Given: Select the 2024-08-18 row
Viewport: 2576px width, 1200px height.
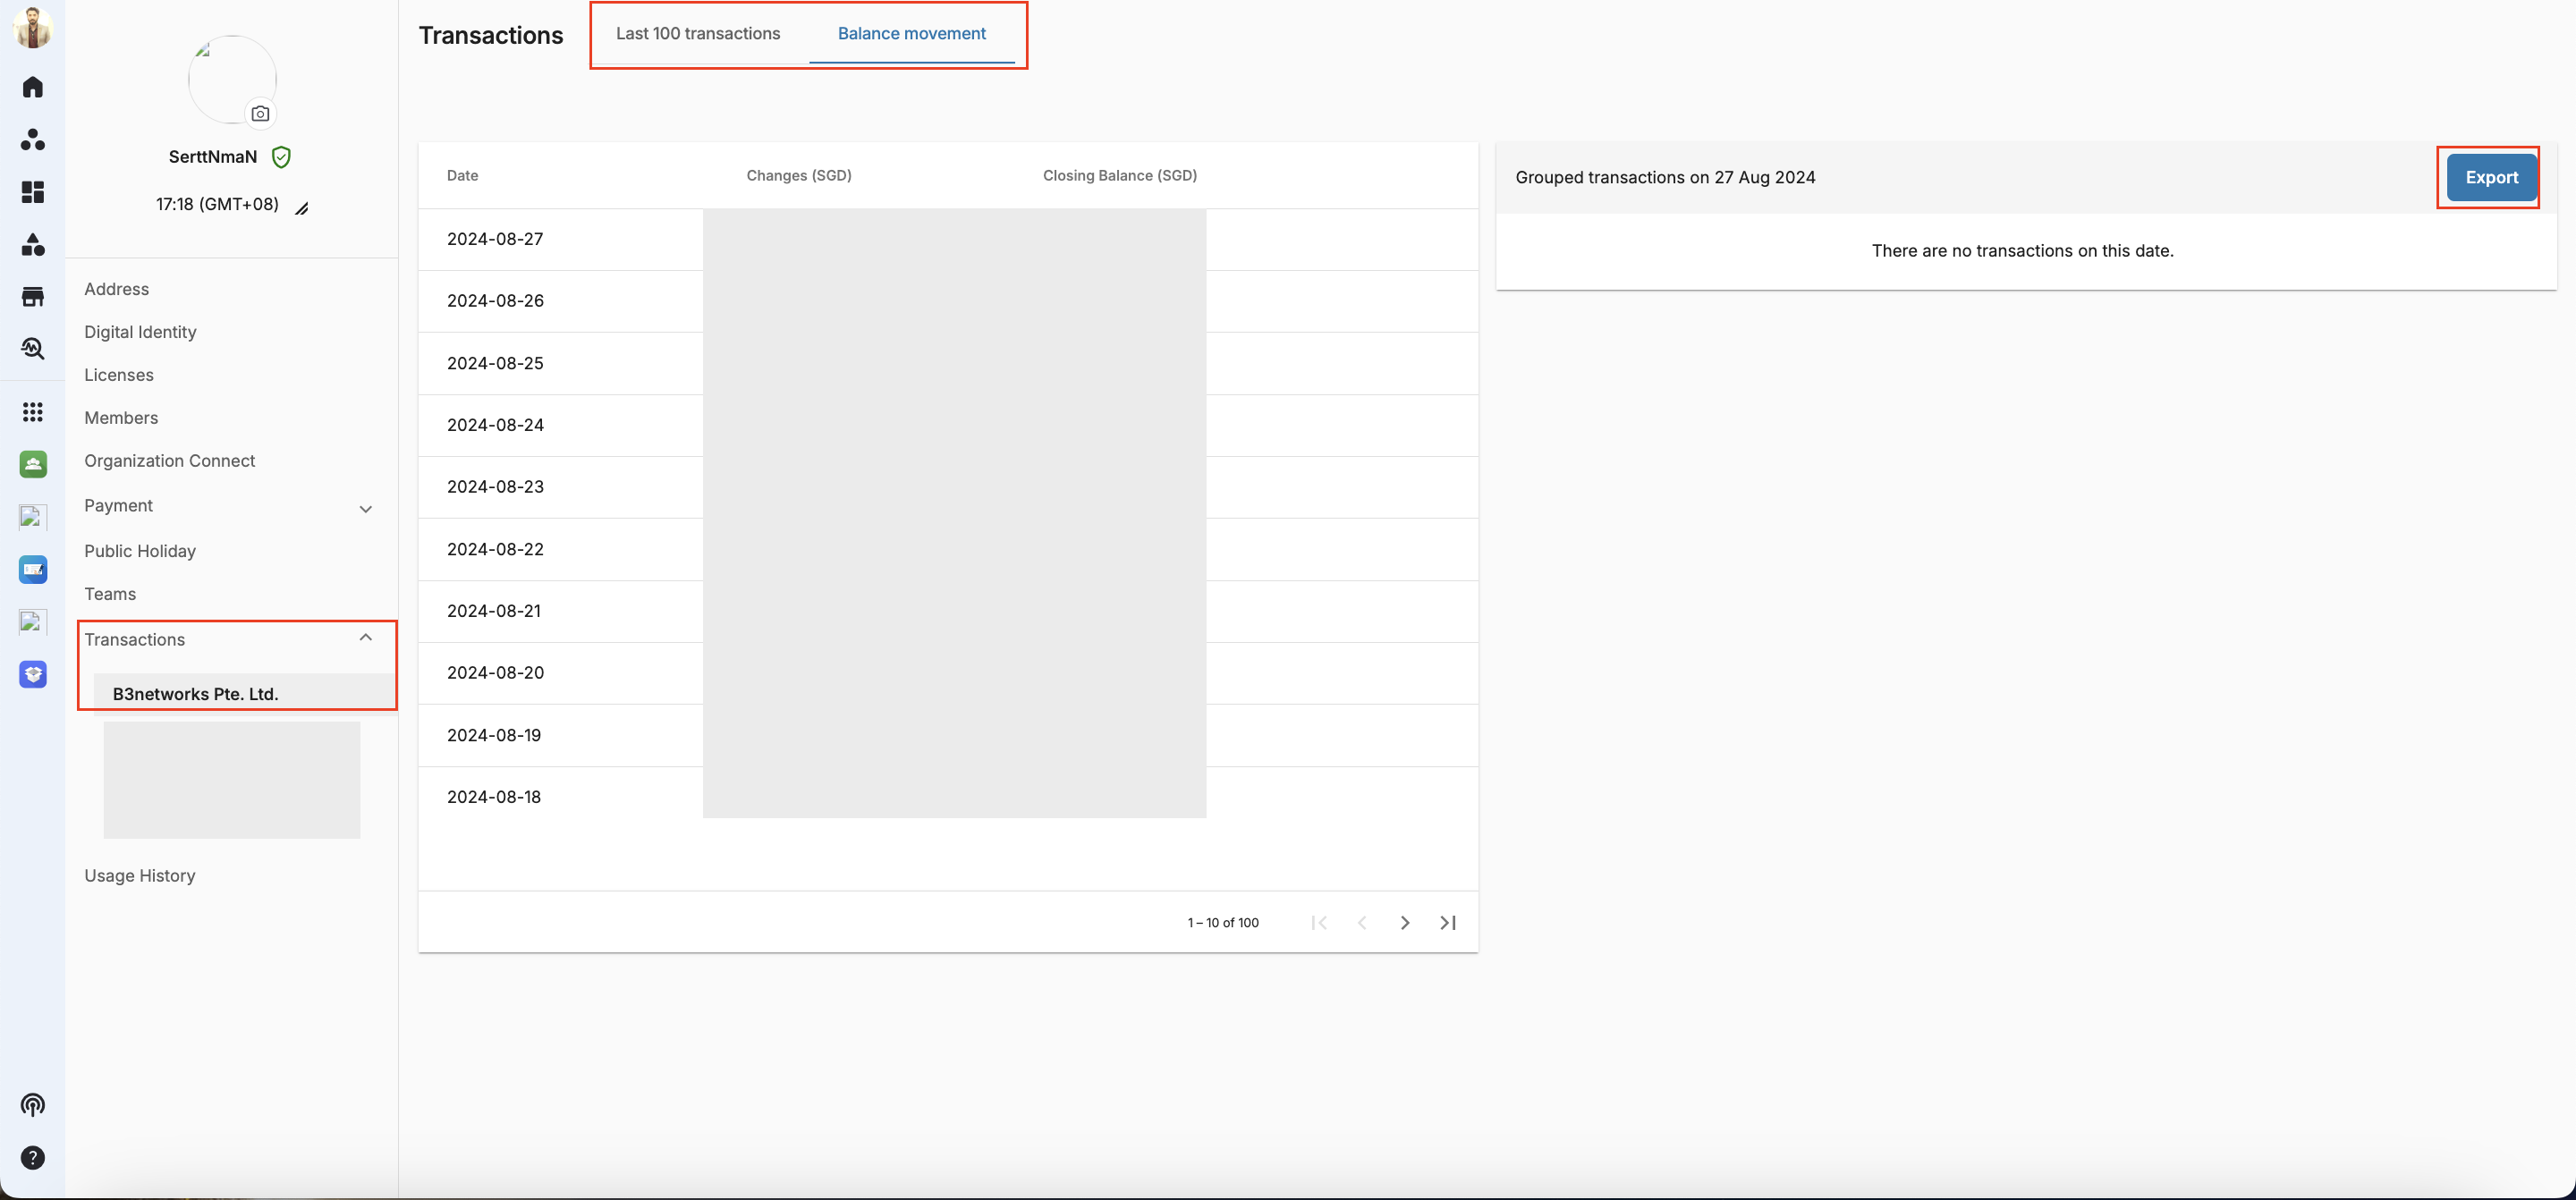Looking at the screenshot, I should pos(948,797).
